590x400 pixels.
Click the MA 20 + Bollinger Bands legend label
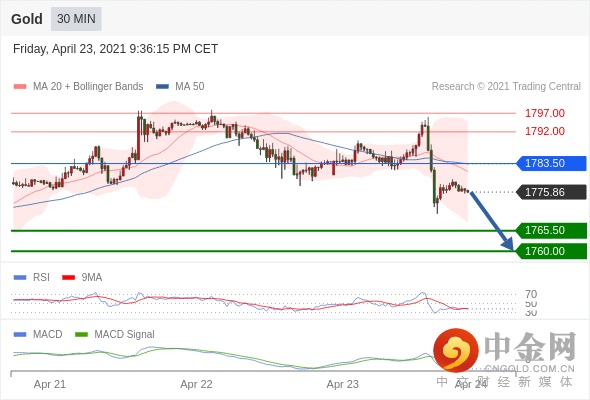click(88, 87)
